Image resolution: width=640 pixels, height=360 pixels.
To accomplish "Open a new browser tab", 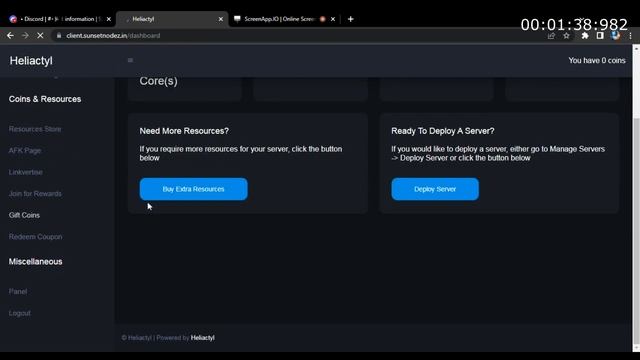I will tap(351, 19).
